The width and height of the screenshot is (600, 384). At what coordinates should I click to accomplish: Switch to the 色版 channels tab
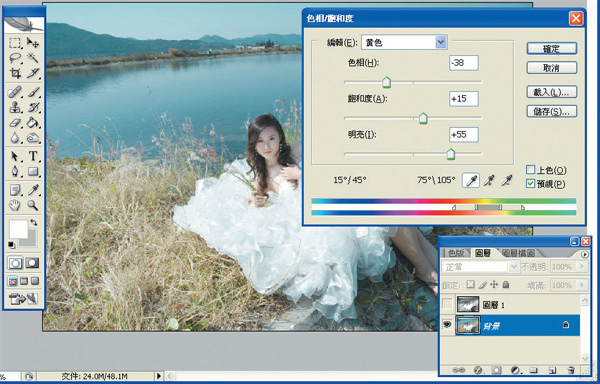tap(456, 253)
